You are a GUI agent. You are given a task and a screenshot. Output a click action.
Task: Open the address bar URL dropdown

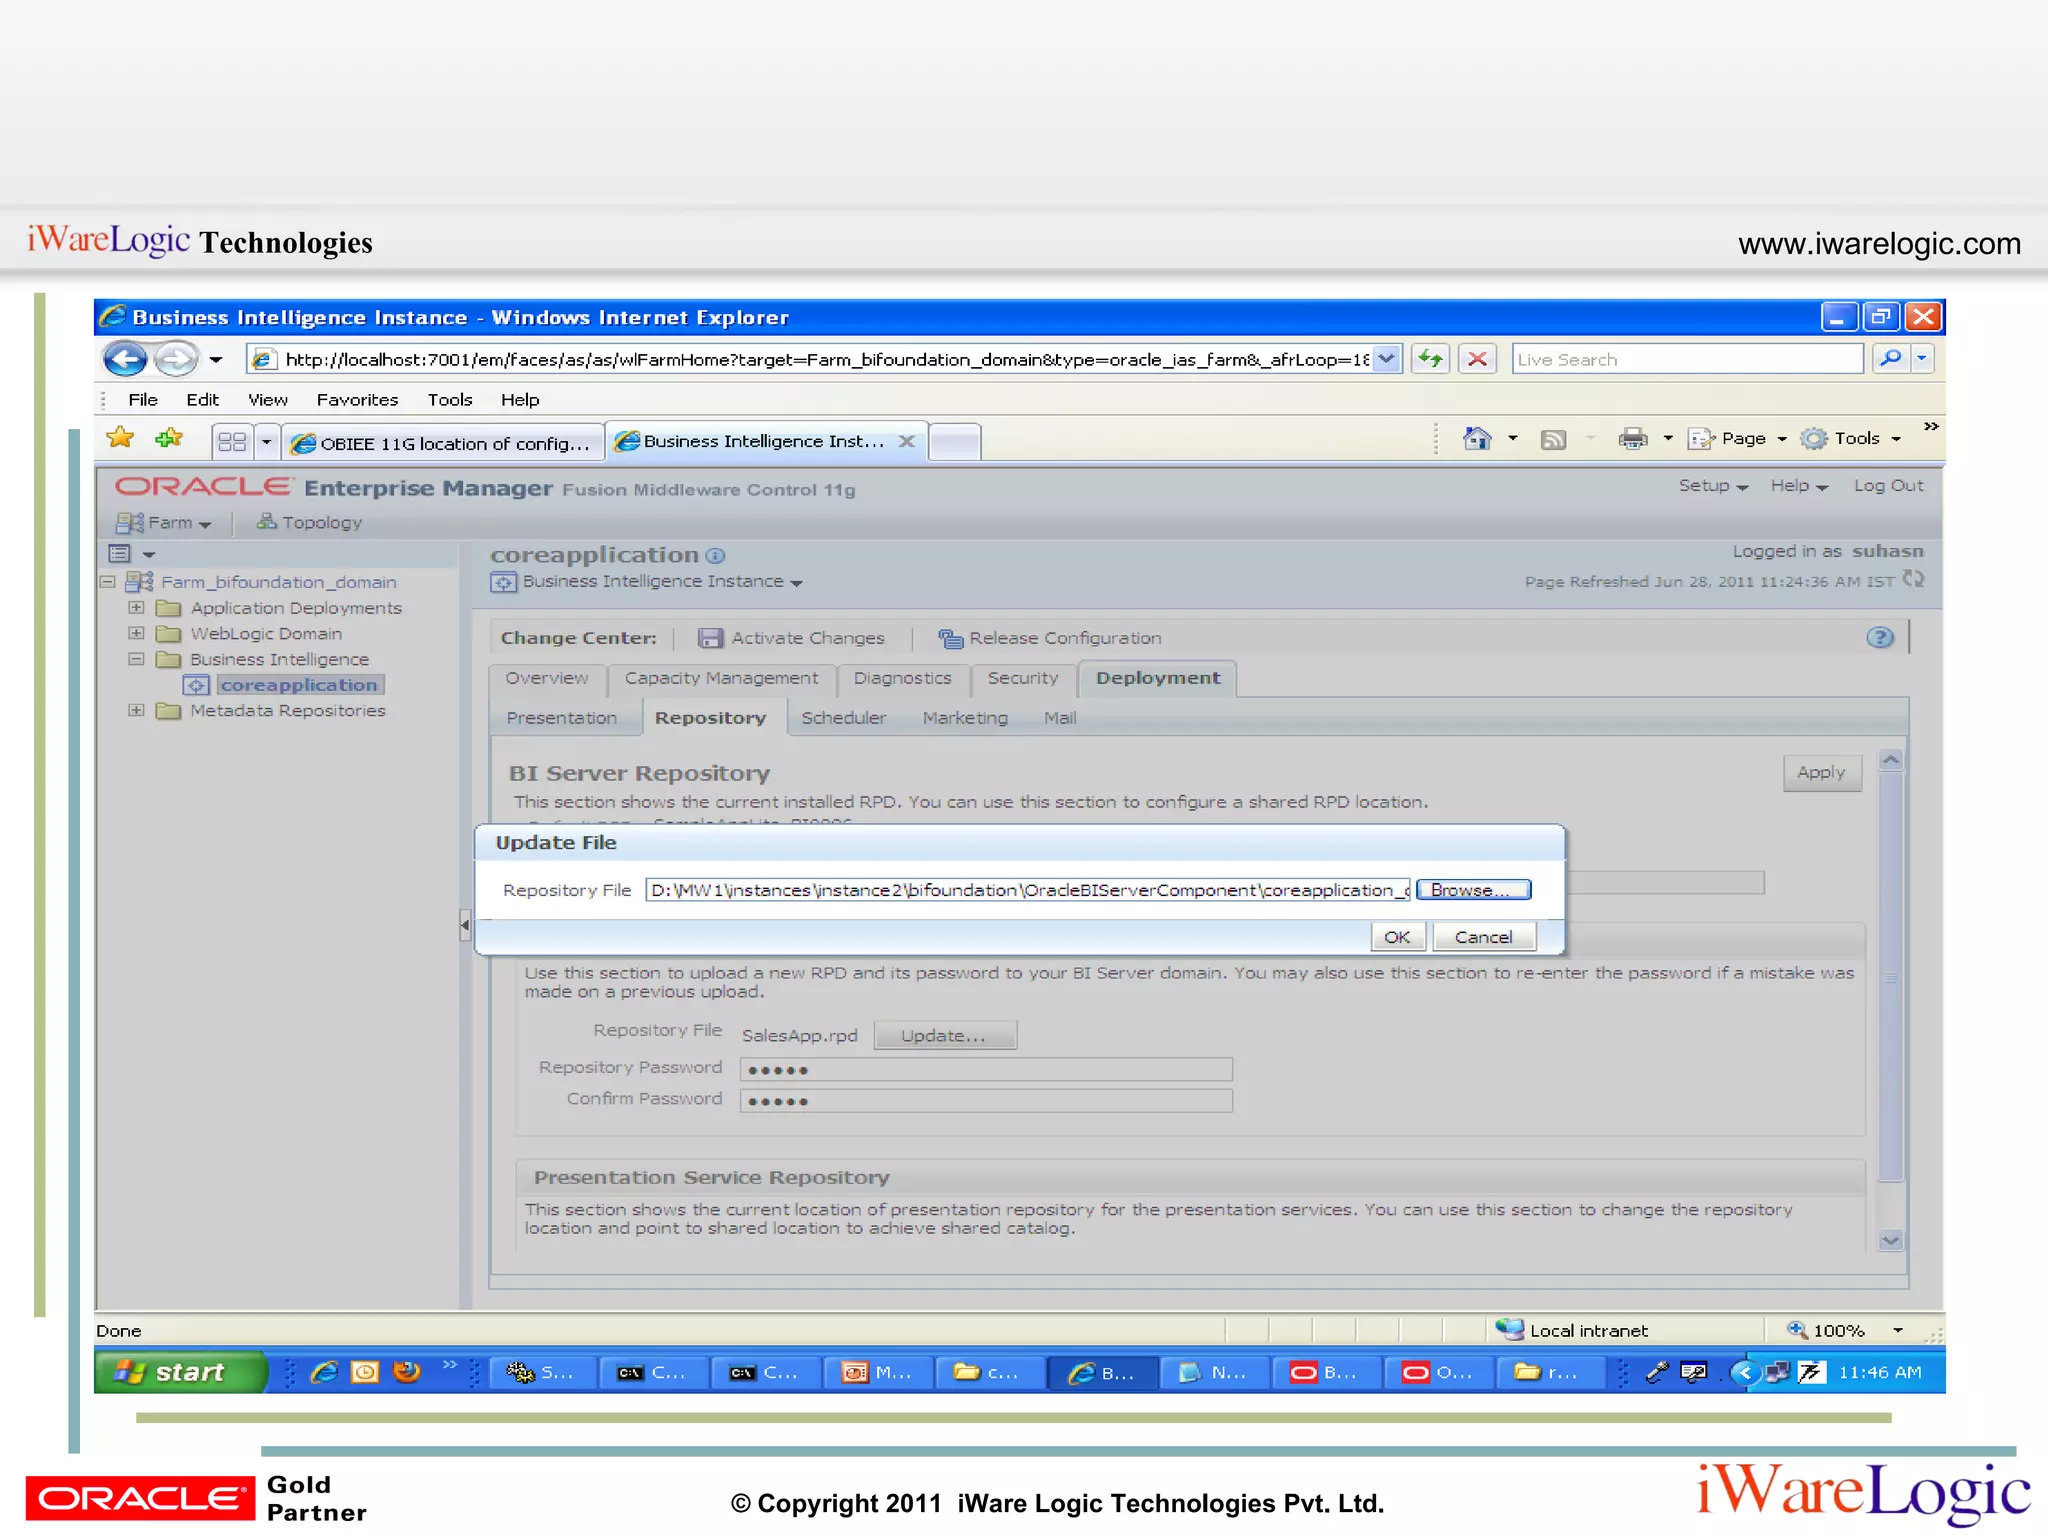pos(1386,359)
